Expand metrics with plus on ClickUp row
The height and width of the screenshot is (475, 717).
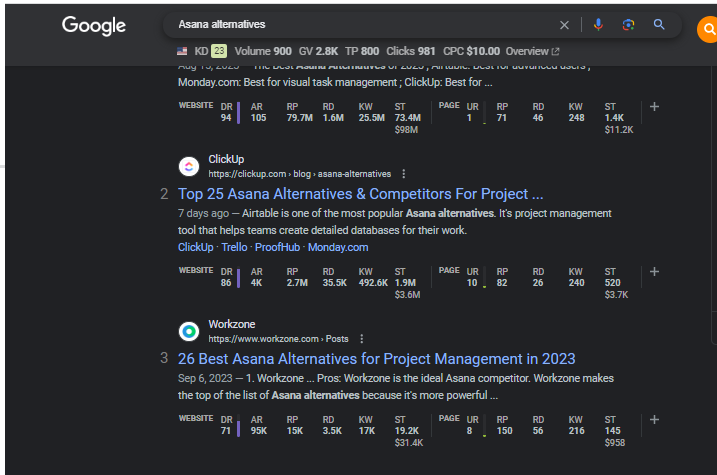coord(654,272)
